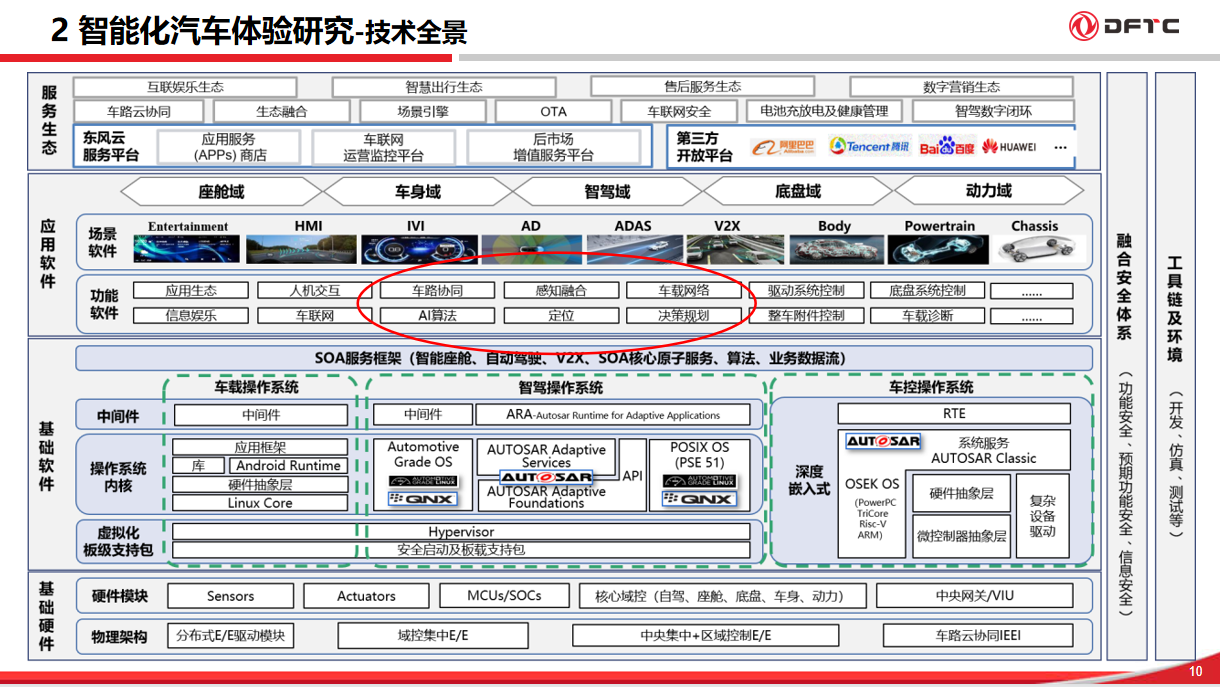The height and width of the screenshot is (687, 1220).
Task: Click the DFTC logo in the header
Action: (1125, 27)
